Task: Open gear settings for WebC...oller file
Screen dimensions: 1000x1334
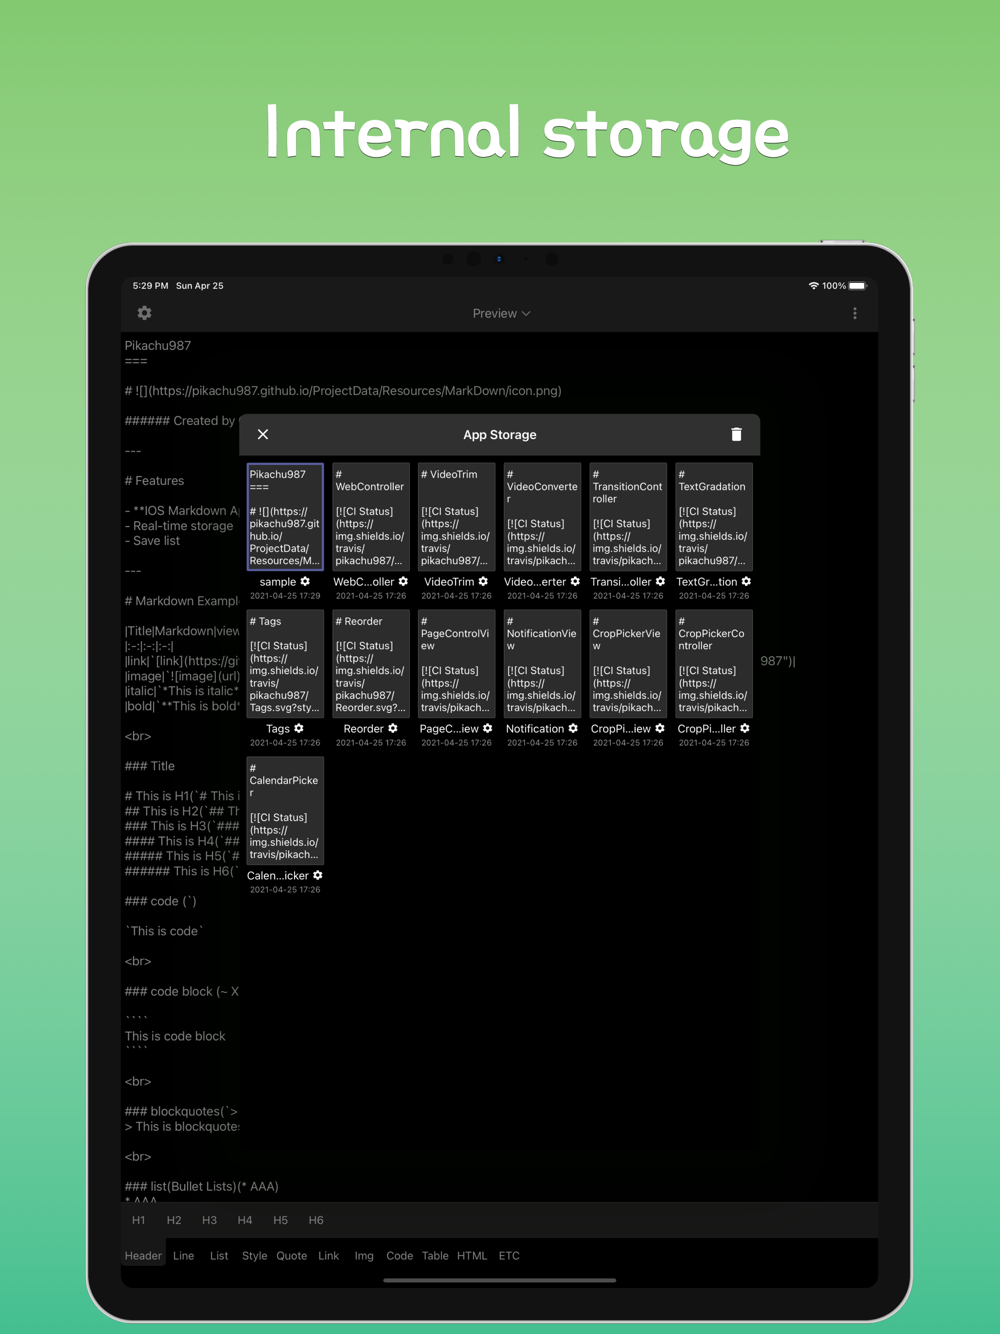Action: (403, 581)
